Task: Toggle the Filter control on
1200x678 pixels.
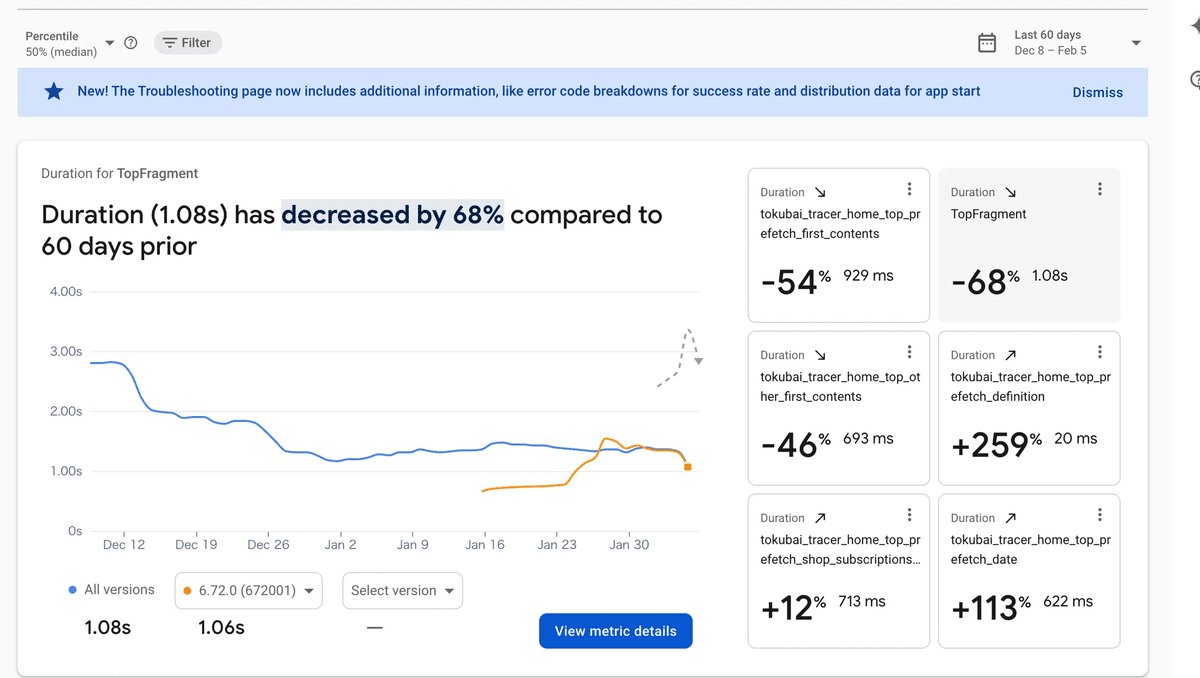Action: tap(188, 42)
